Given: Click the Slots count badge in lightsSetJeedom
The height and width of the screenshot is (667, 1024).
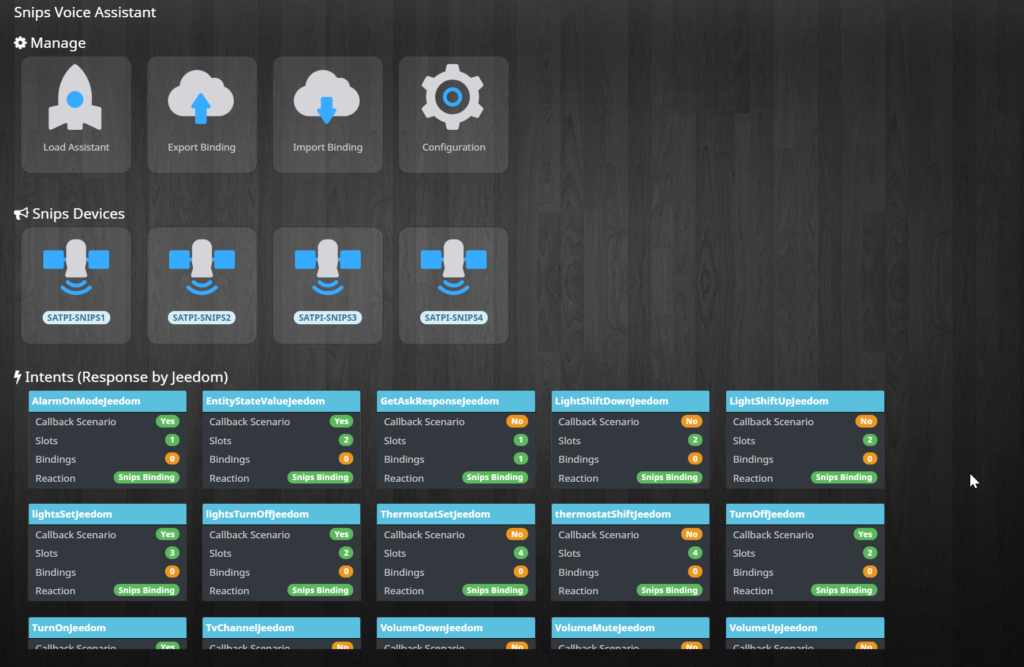Looking at the screenshot, I should pos(172,553).
